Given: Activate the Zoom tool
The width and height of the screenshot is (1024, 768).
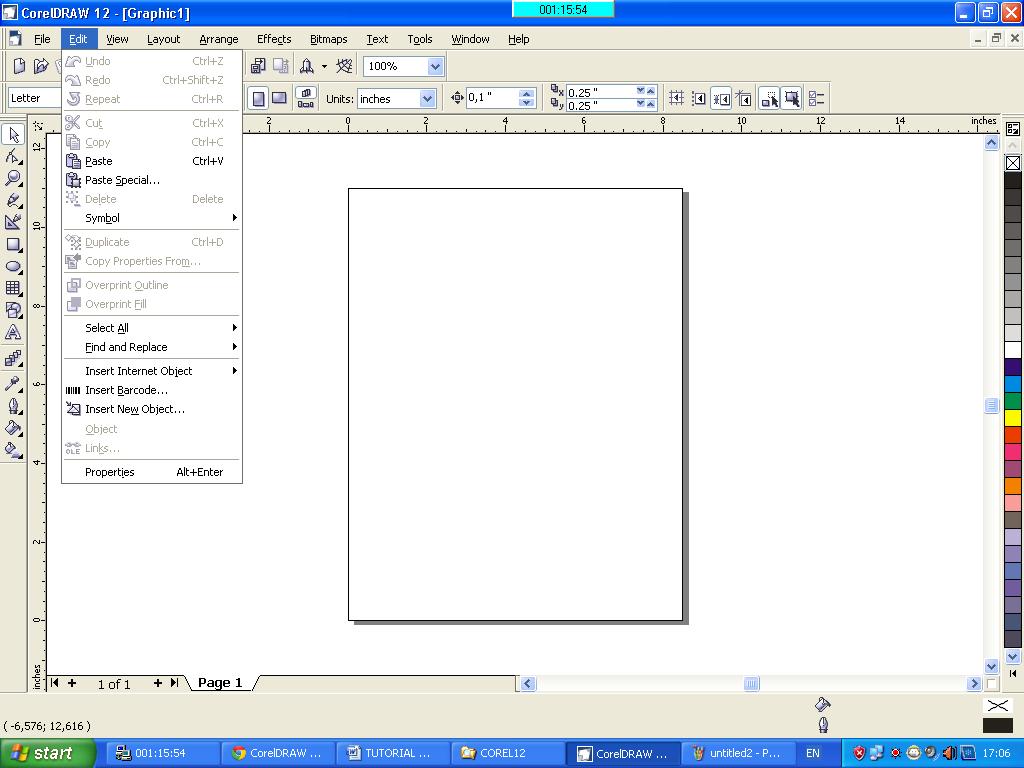Looking at the screenshot, I should click(13, 178).
